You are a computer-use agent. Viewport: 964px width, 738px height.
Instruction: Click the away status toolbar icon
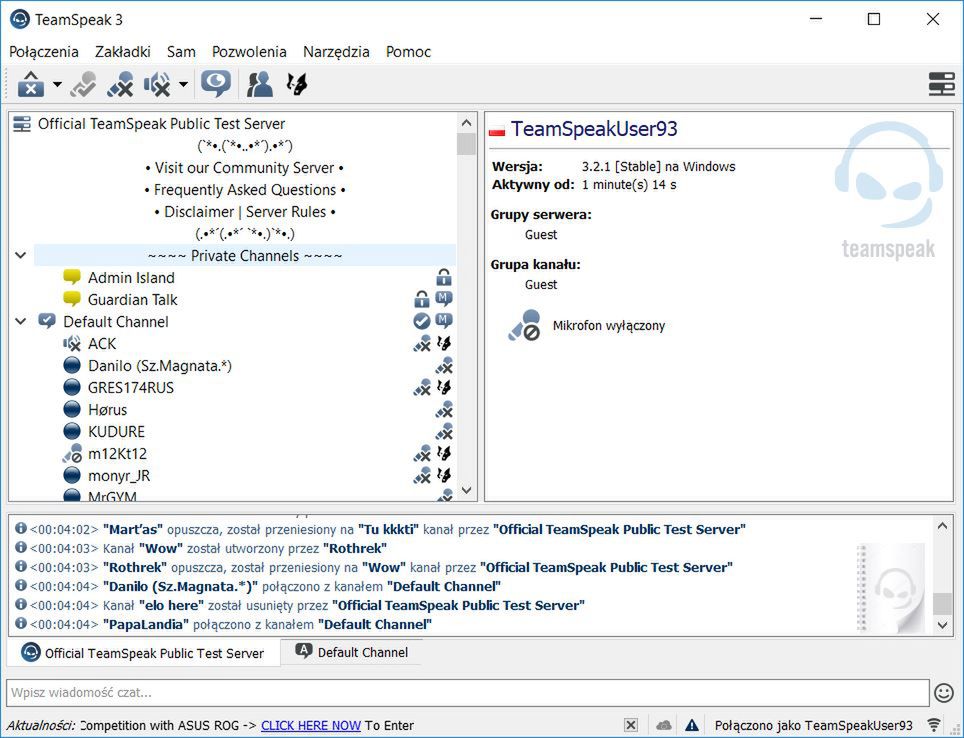(83, 84)
